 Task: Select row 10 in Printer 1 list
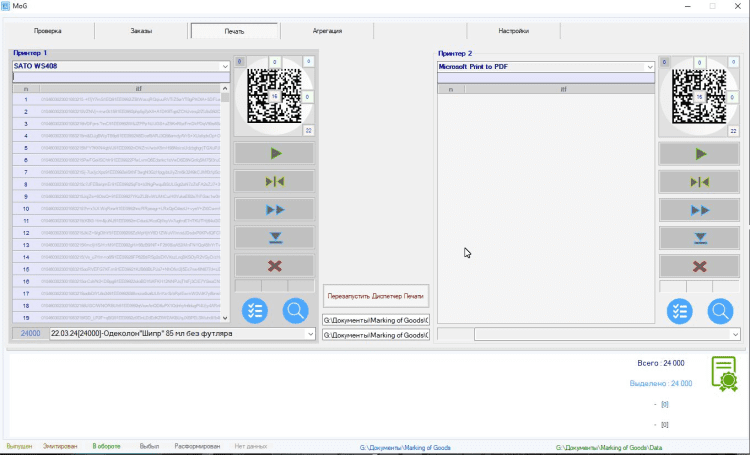click(x=120, y=209)
